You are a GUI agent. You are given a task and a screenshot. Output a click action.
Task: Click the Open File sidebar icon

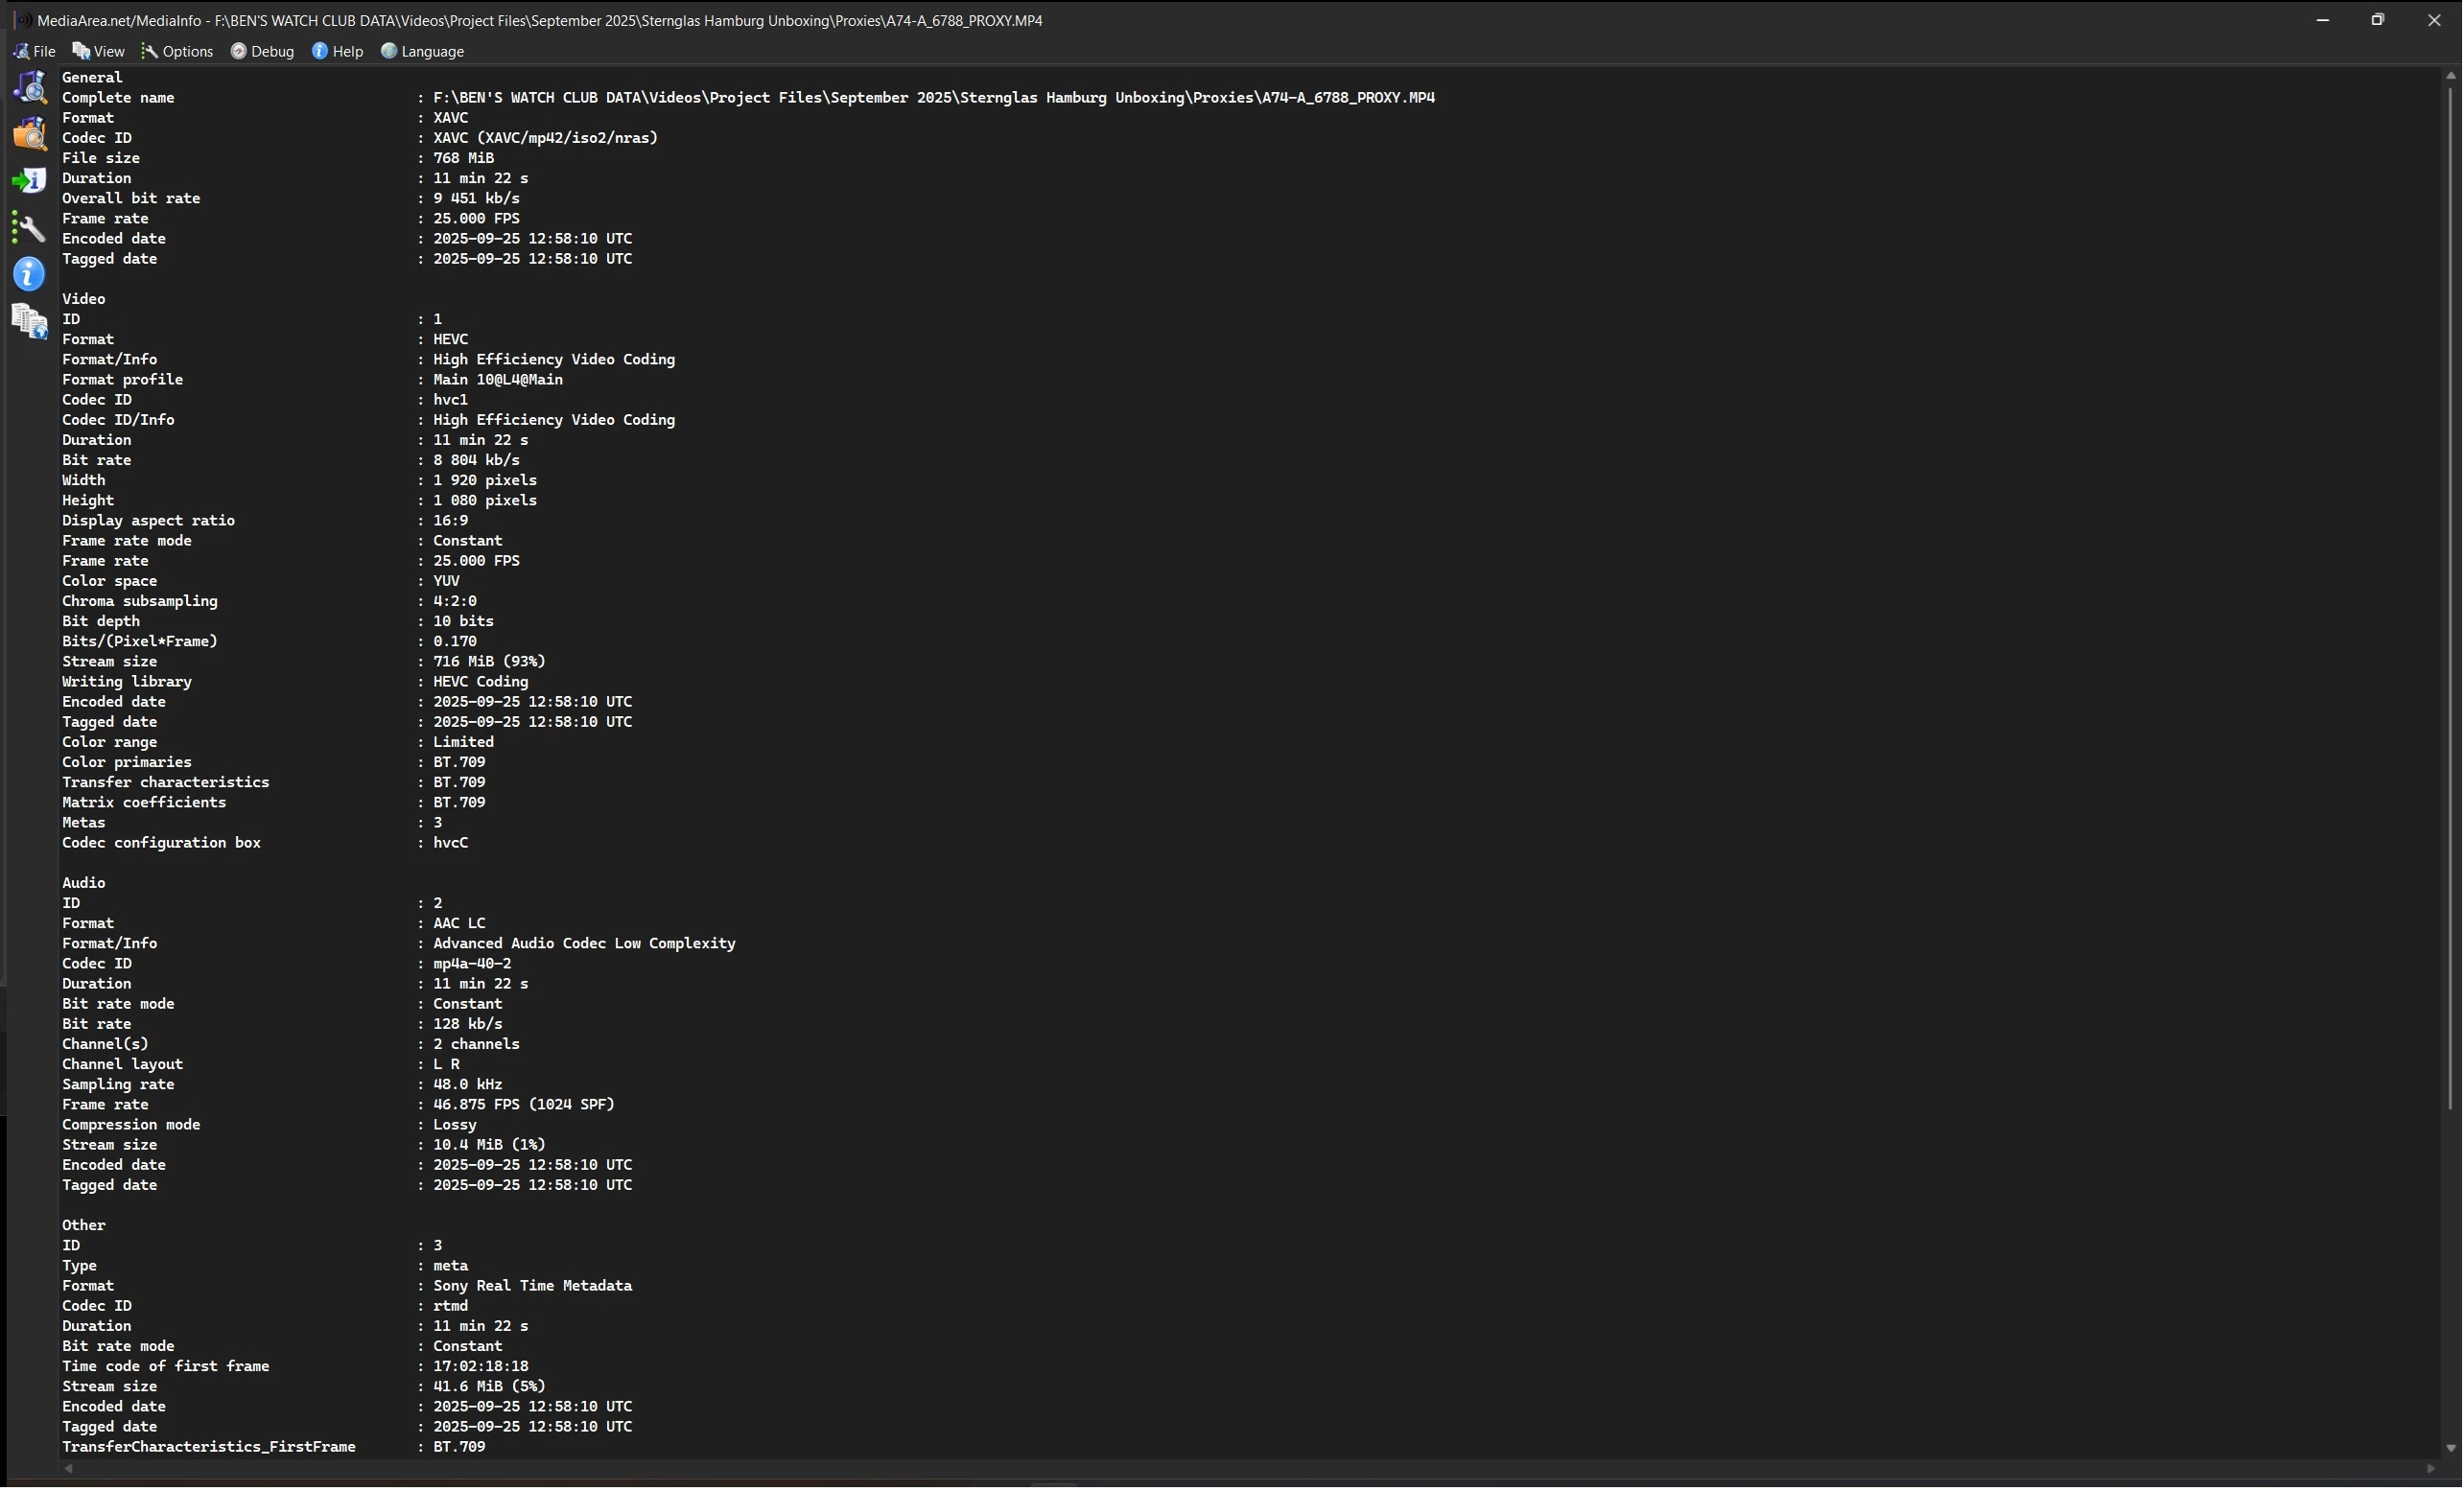click(30, 87)
